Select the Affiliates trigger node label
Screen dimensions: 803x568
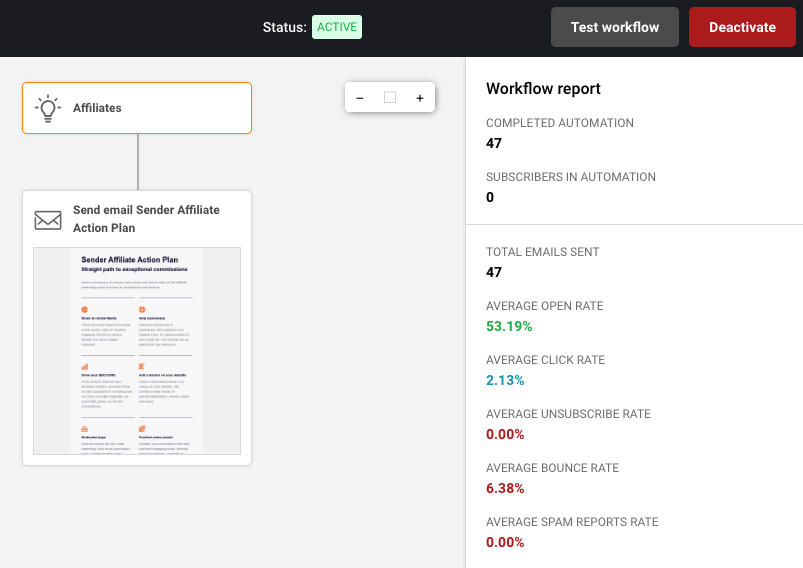(x=97, y=108)
